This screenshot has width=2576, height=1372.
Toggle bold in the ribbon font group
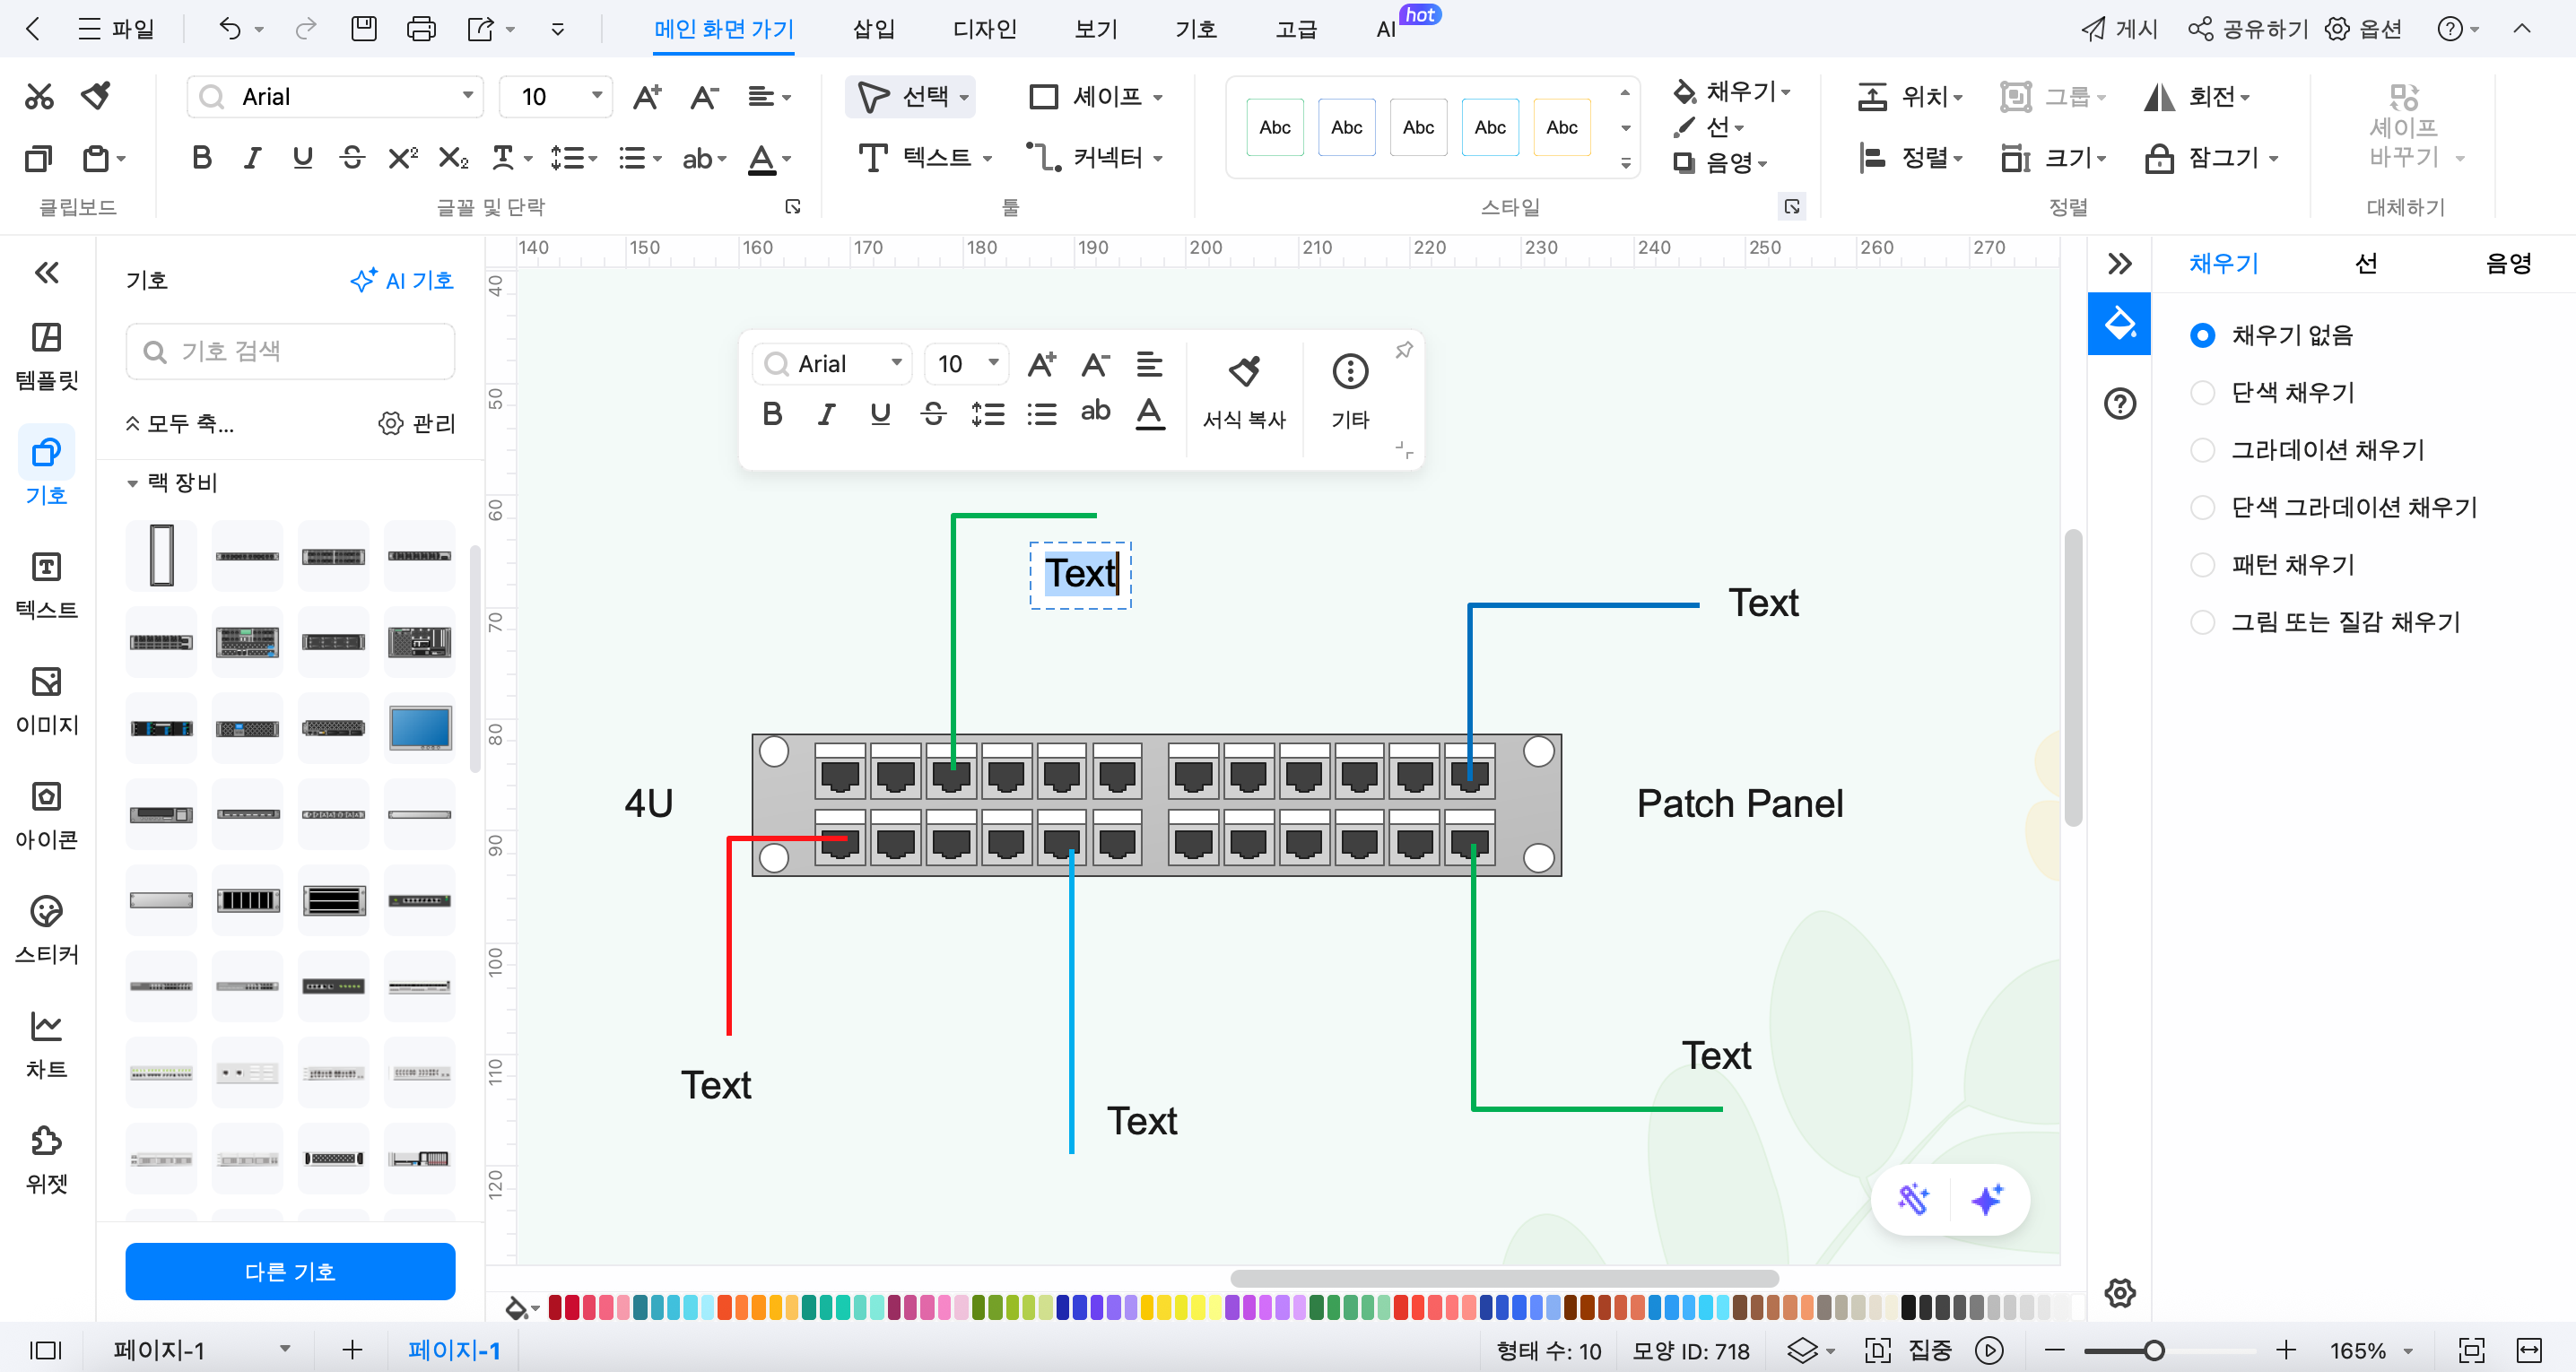[x=202, y=158]
